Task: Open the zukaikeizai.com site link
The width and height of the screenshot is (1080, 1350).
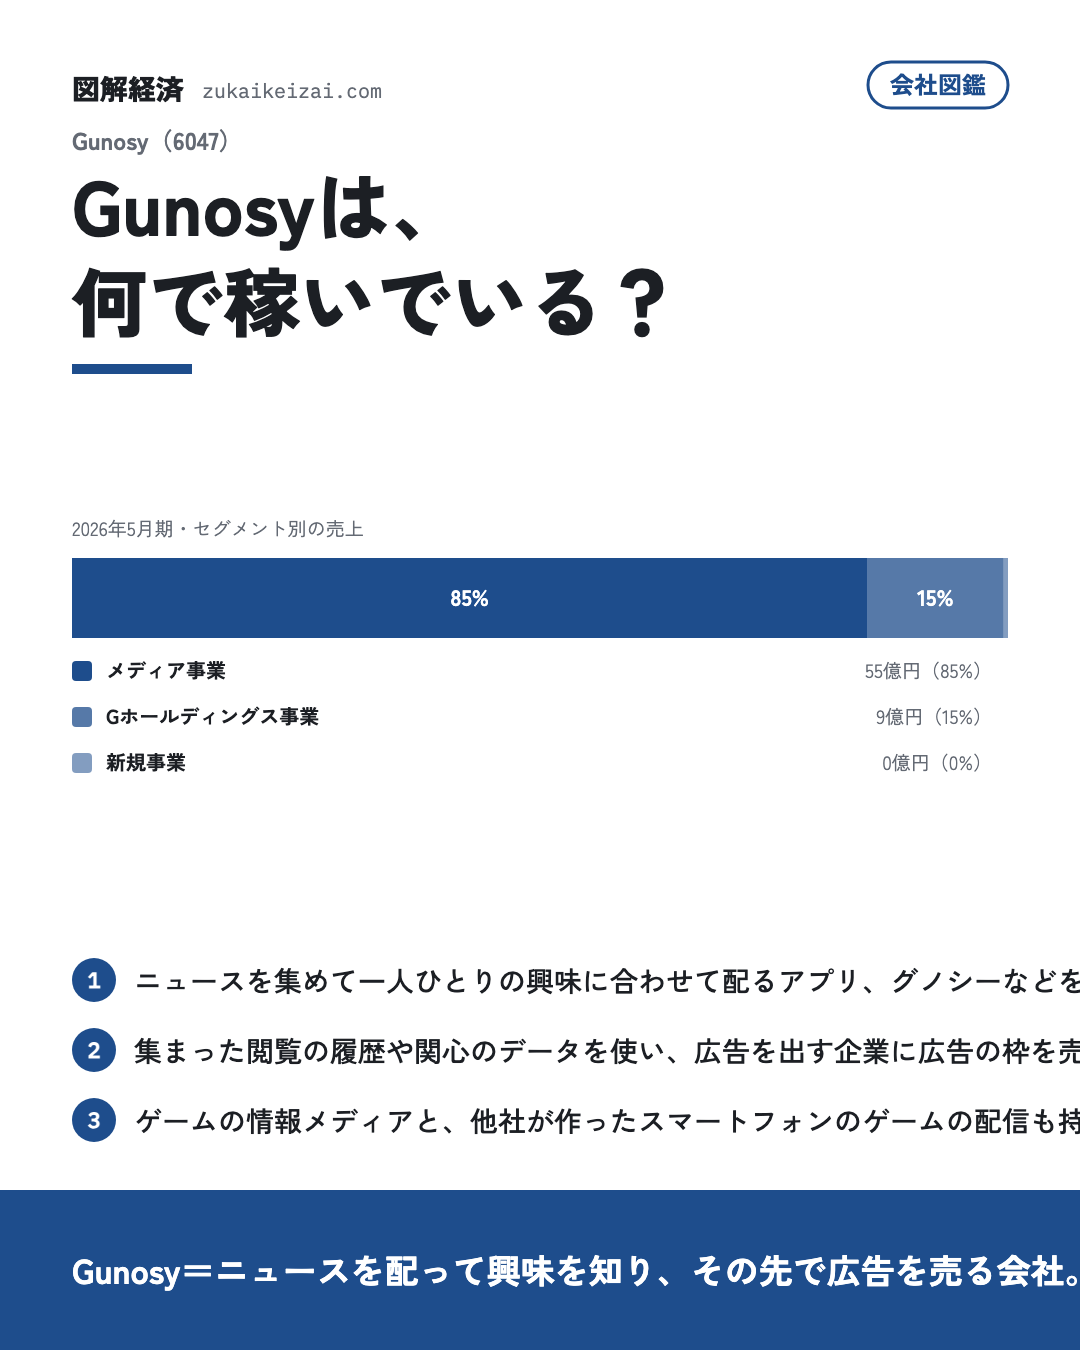Action: point(292,91)
